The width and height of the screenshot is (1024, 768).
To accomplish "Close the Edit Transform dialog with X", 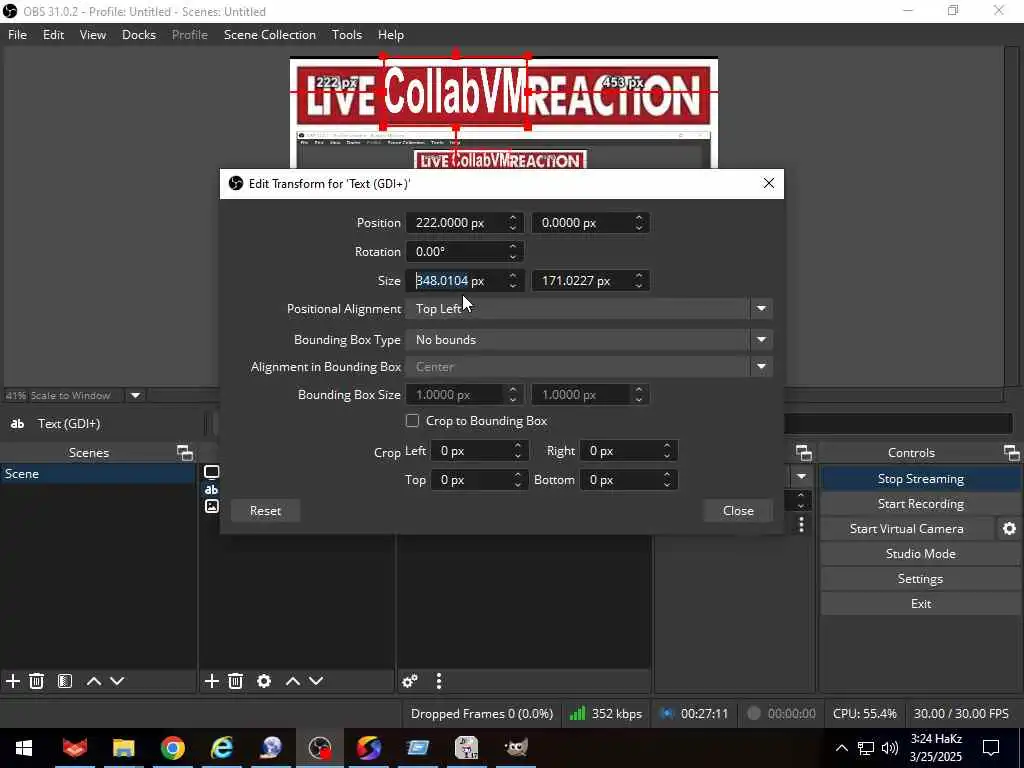I will 769,184.
